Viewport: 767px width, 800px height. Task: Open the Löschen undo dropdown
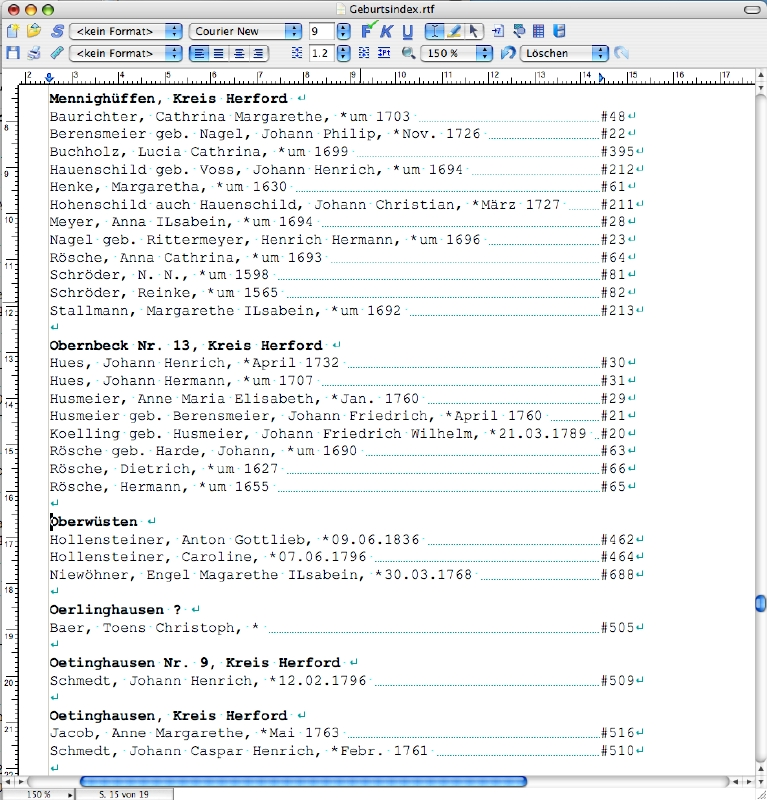(564, 53)
